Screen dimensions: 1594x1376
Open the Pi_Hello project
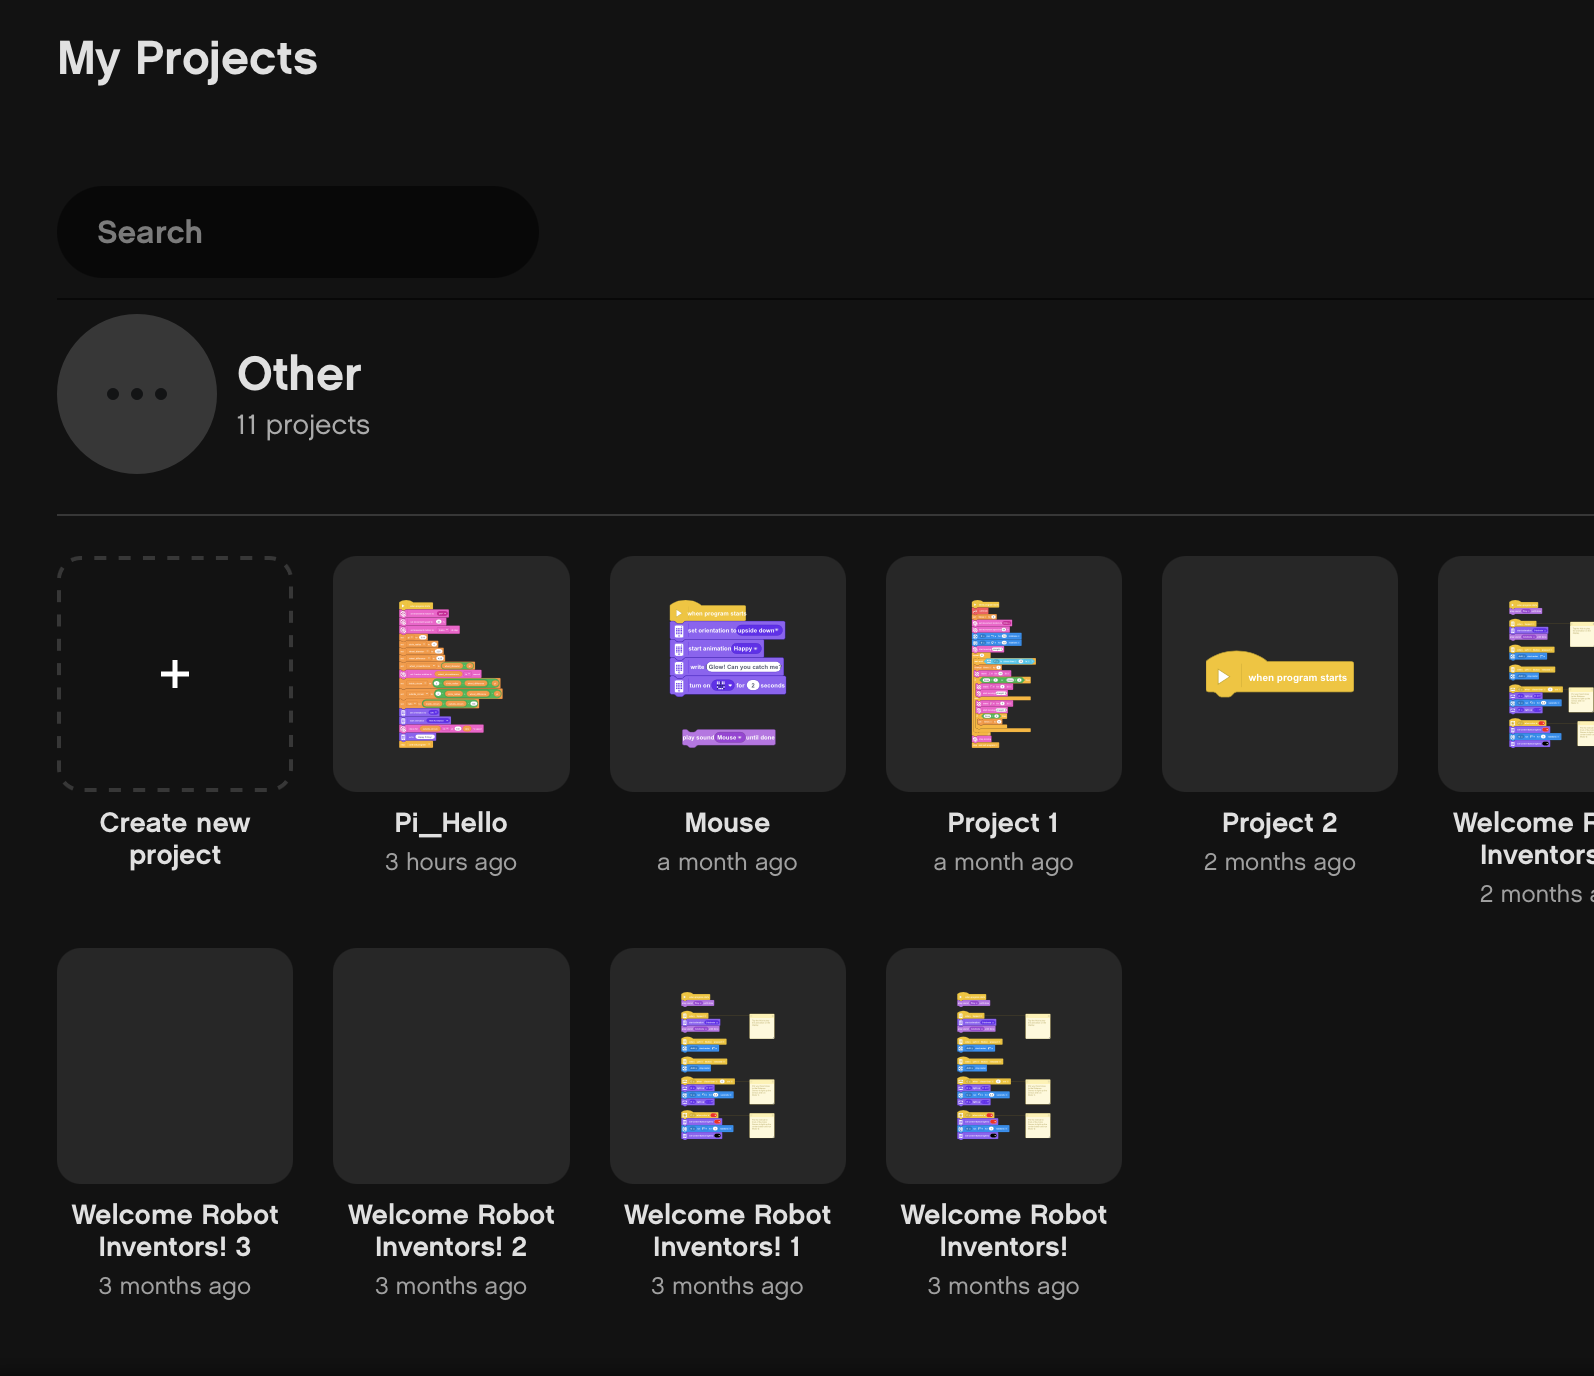tap(451, 674)
